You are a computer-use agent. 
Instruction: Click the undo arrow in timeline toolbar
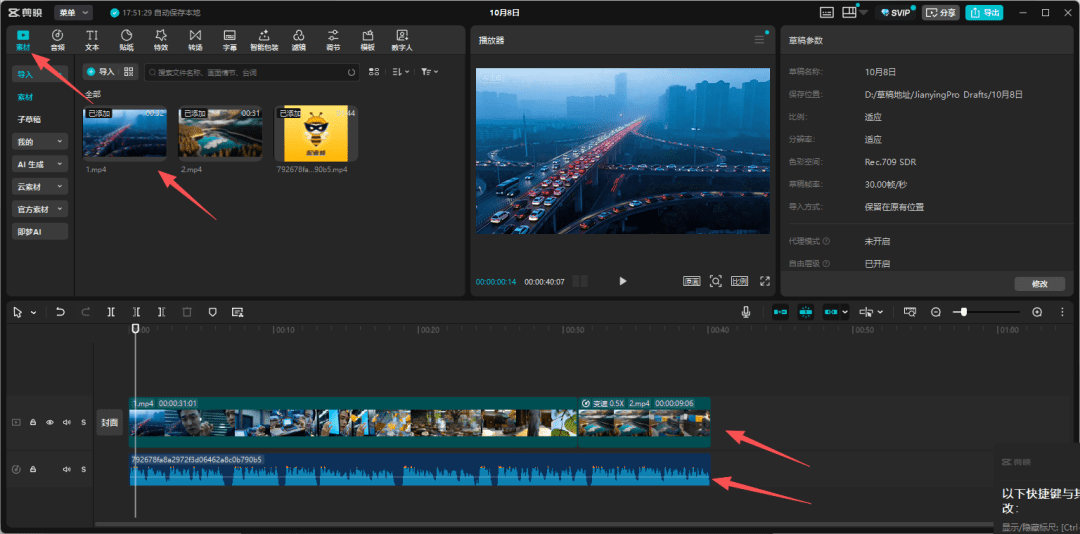click(x=60, y=312)
